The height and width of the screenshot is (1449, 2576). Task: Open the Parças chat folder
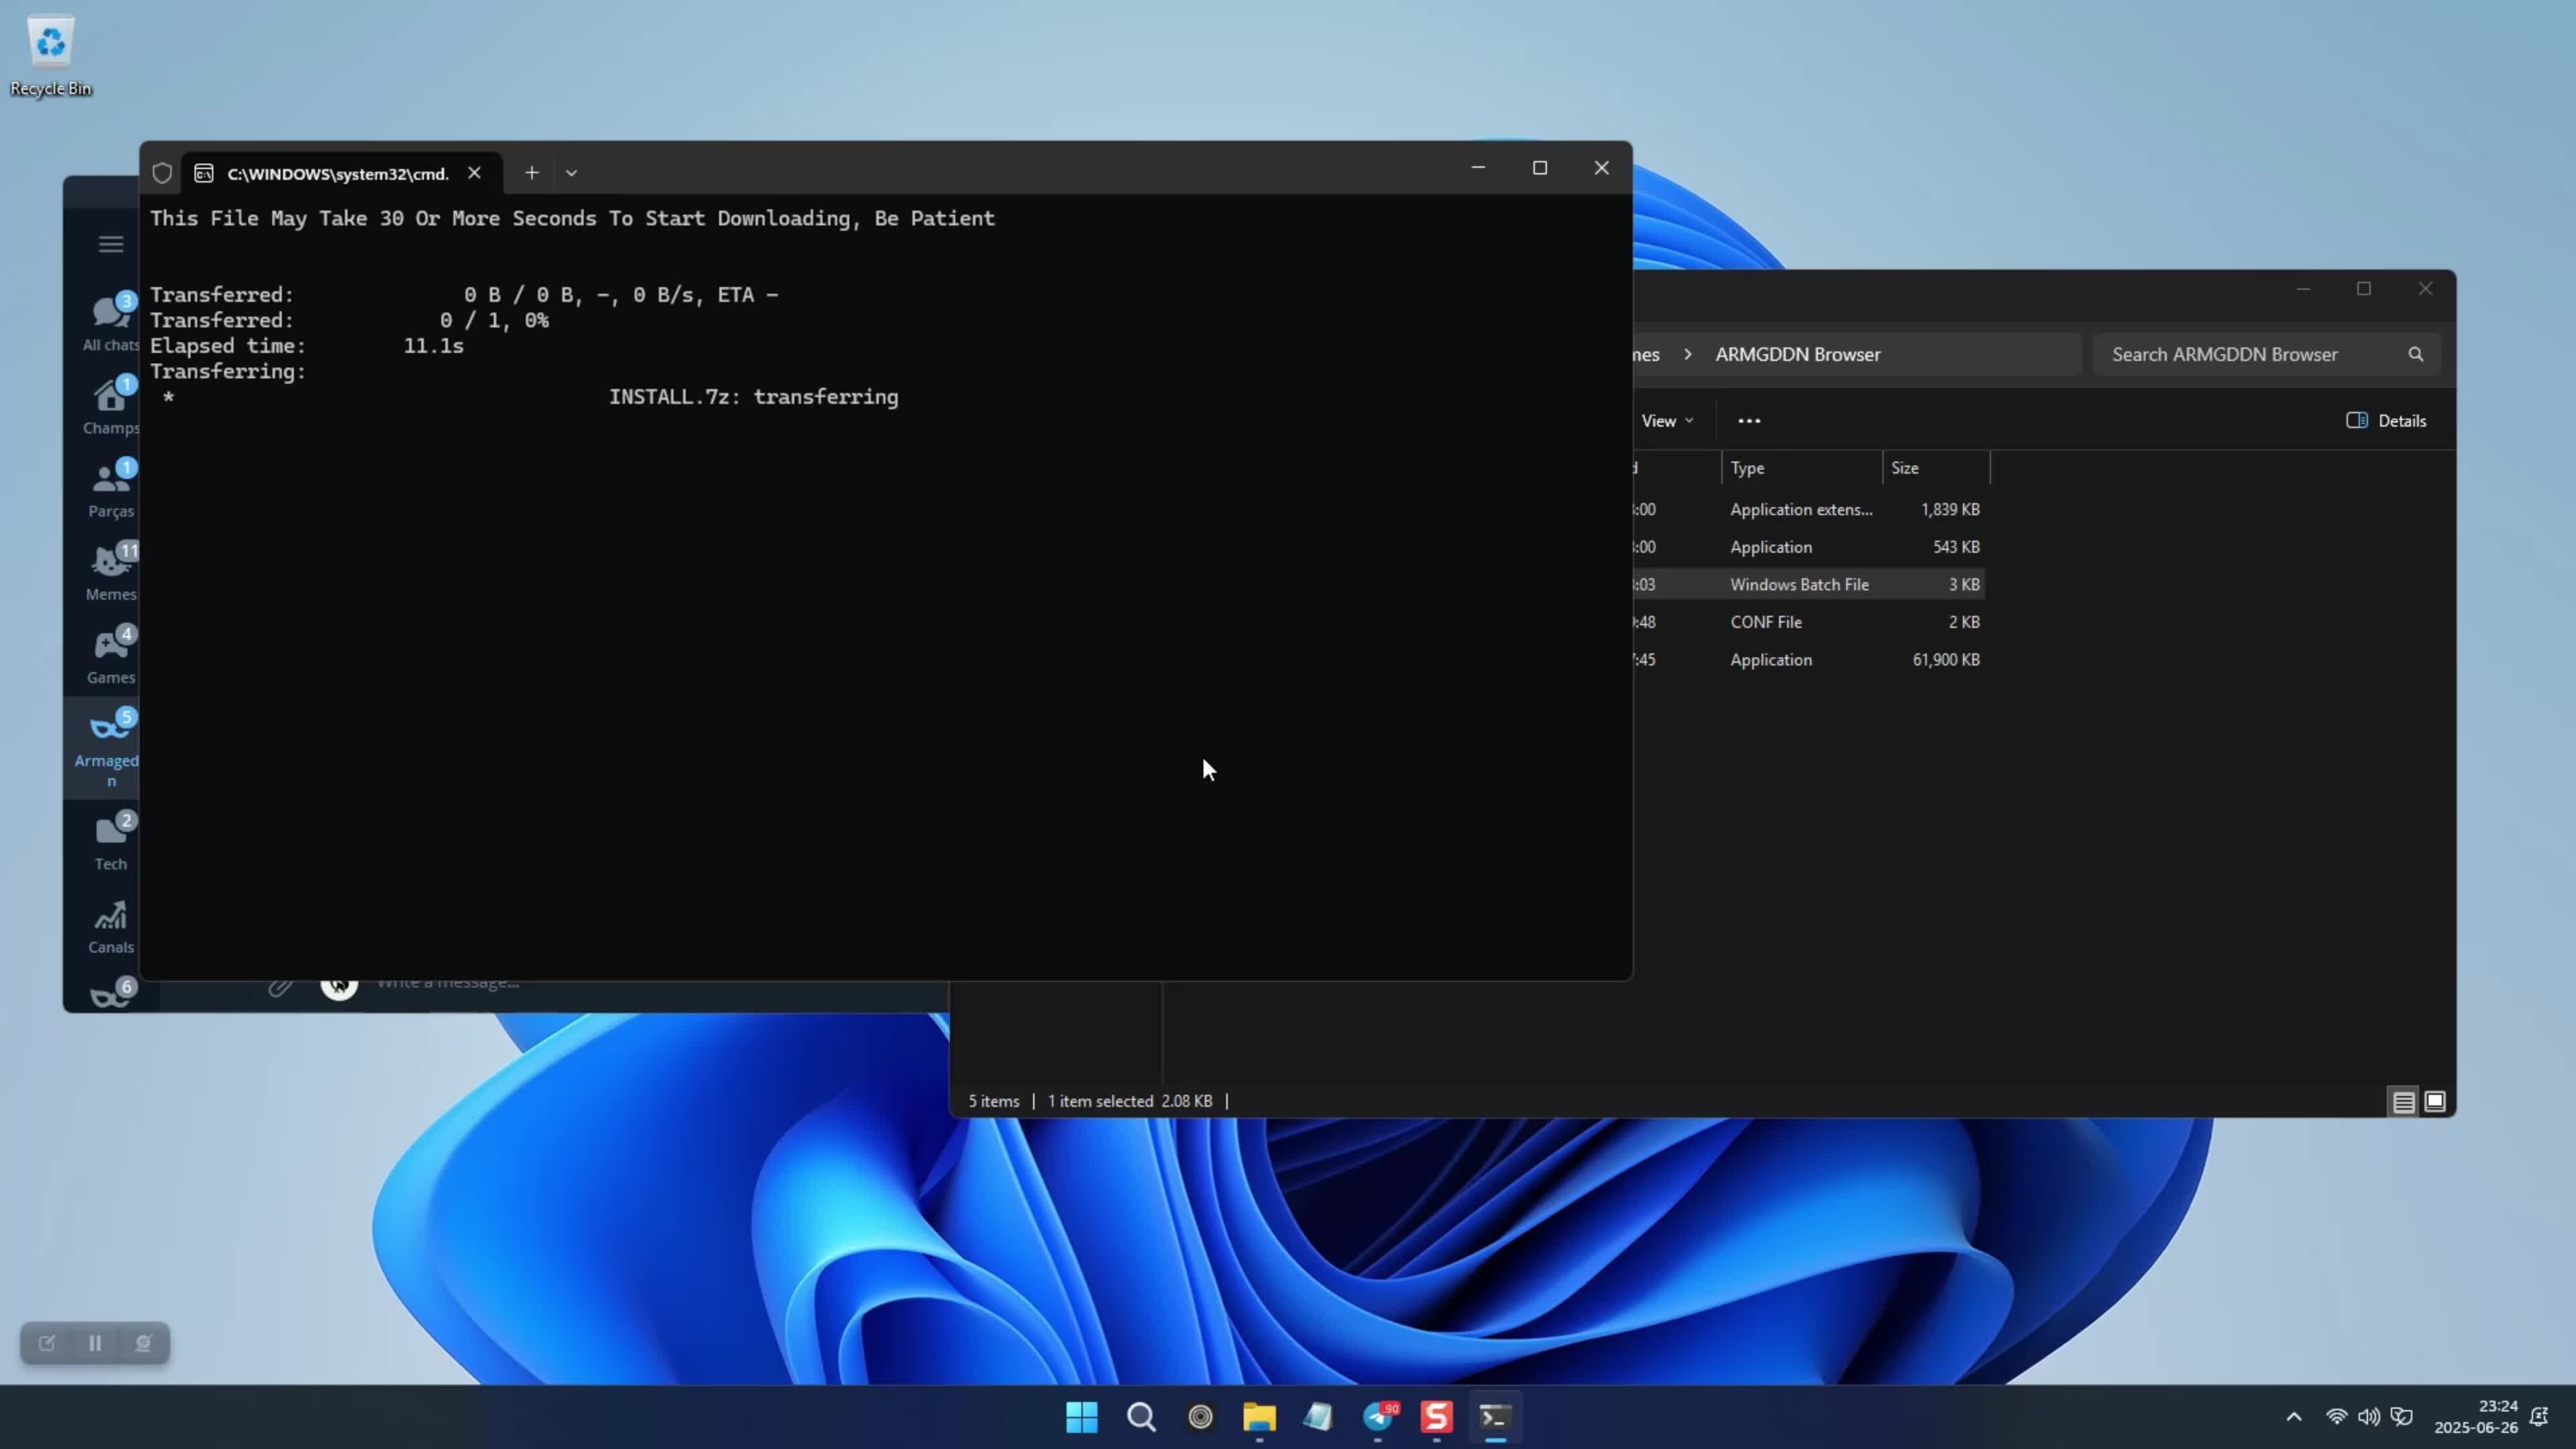point(110,489)
